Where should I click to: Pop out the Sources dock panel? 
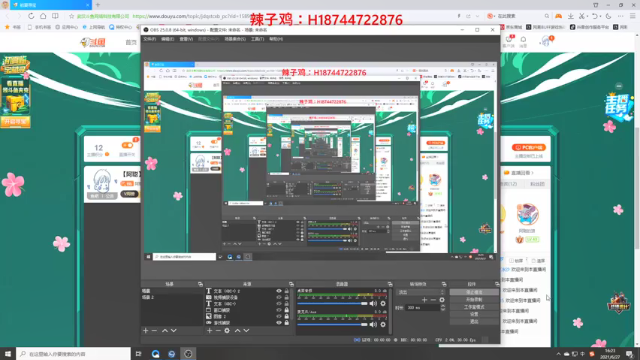click(291, 284)
